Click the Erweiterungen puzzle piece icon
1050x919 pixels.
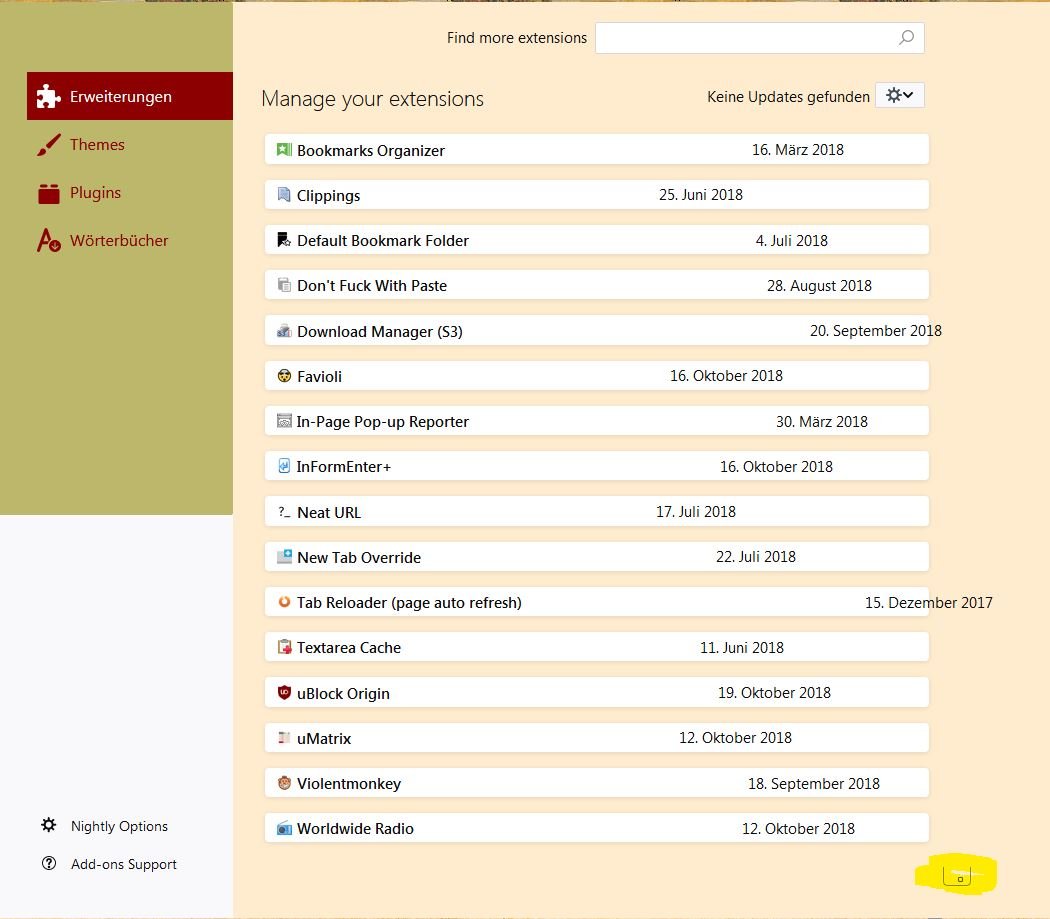tap(48, 96)
